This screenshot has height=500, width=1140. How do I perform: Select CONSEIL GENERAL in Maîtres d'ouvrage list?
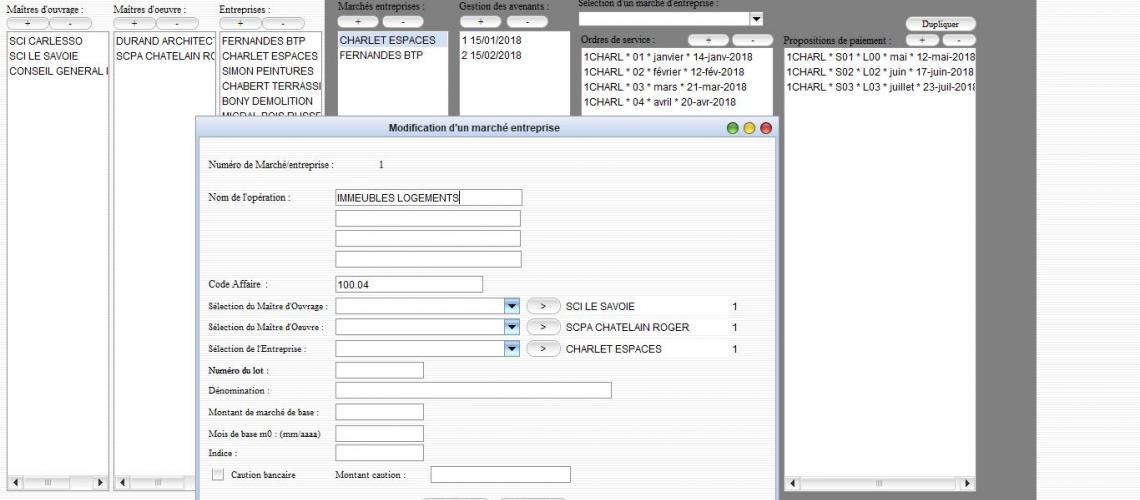pos(57,71)
